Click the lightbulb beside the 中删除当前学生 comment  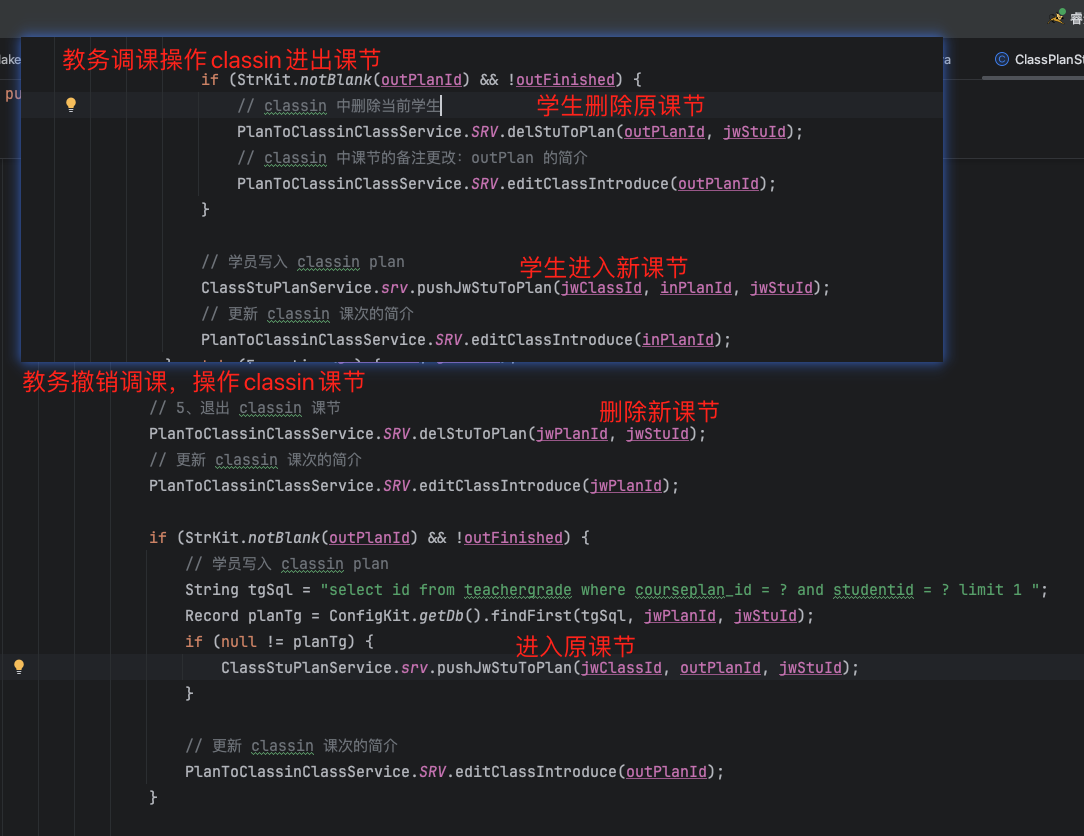pyautogui.click(x=71, y=104)
